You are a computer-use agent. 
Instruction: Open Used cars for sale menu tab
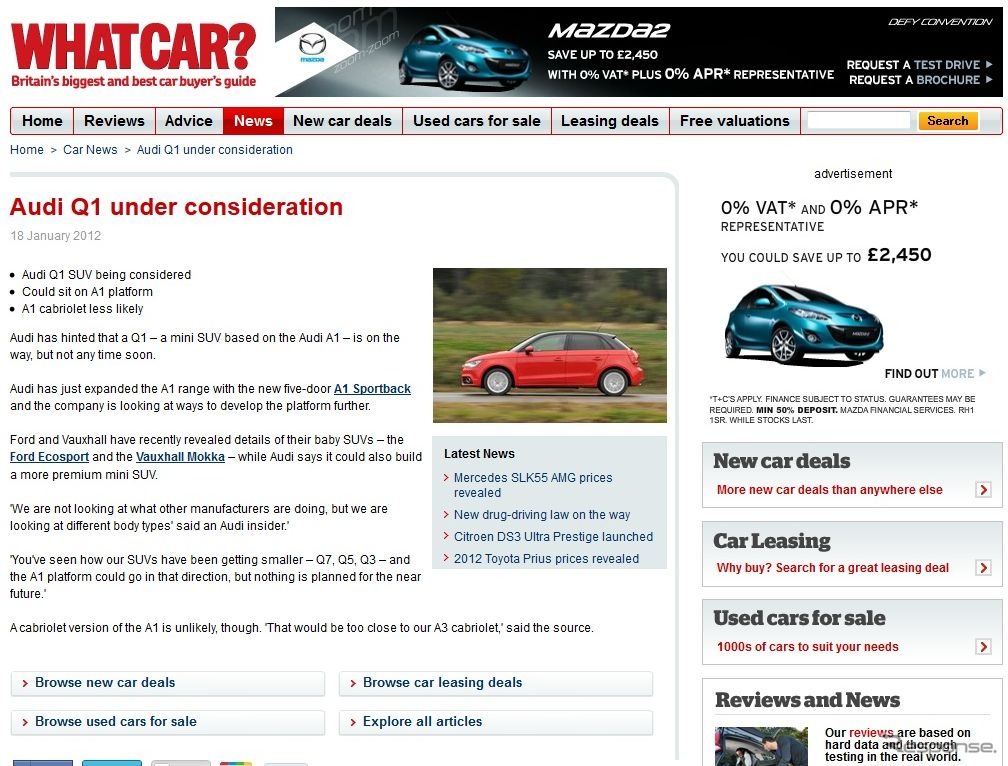pyautogui.click(x=477, y=121)
